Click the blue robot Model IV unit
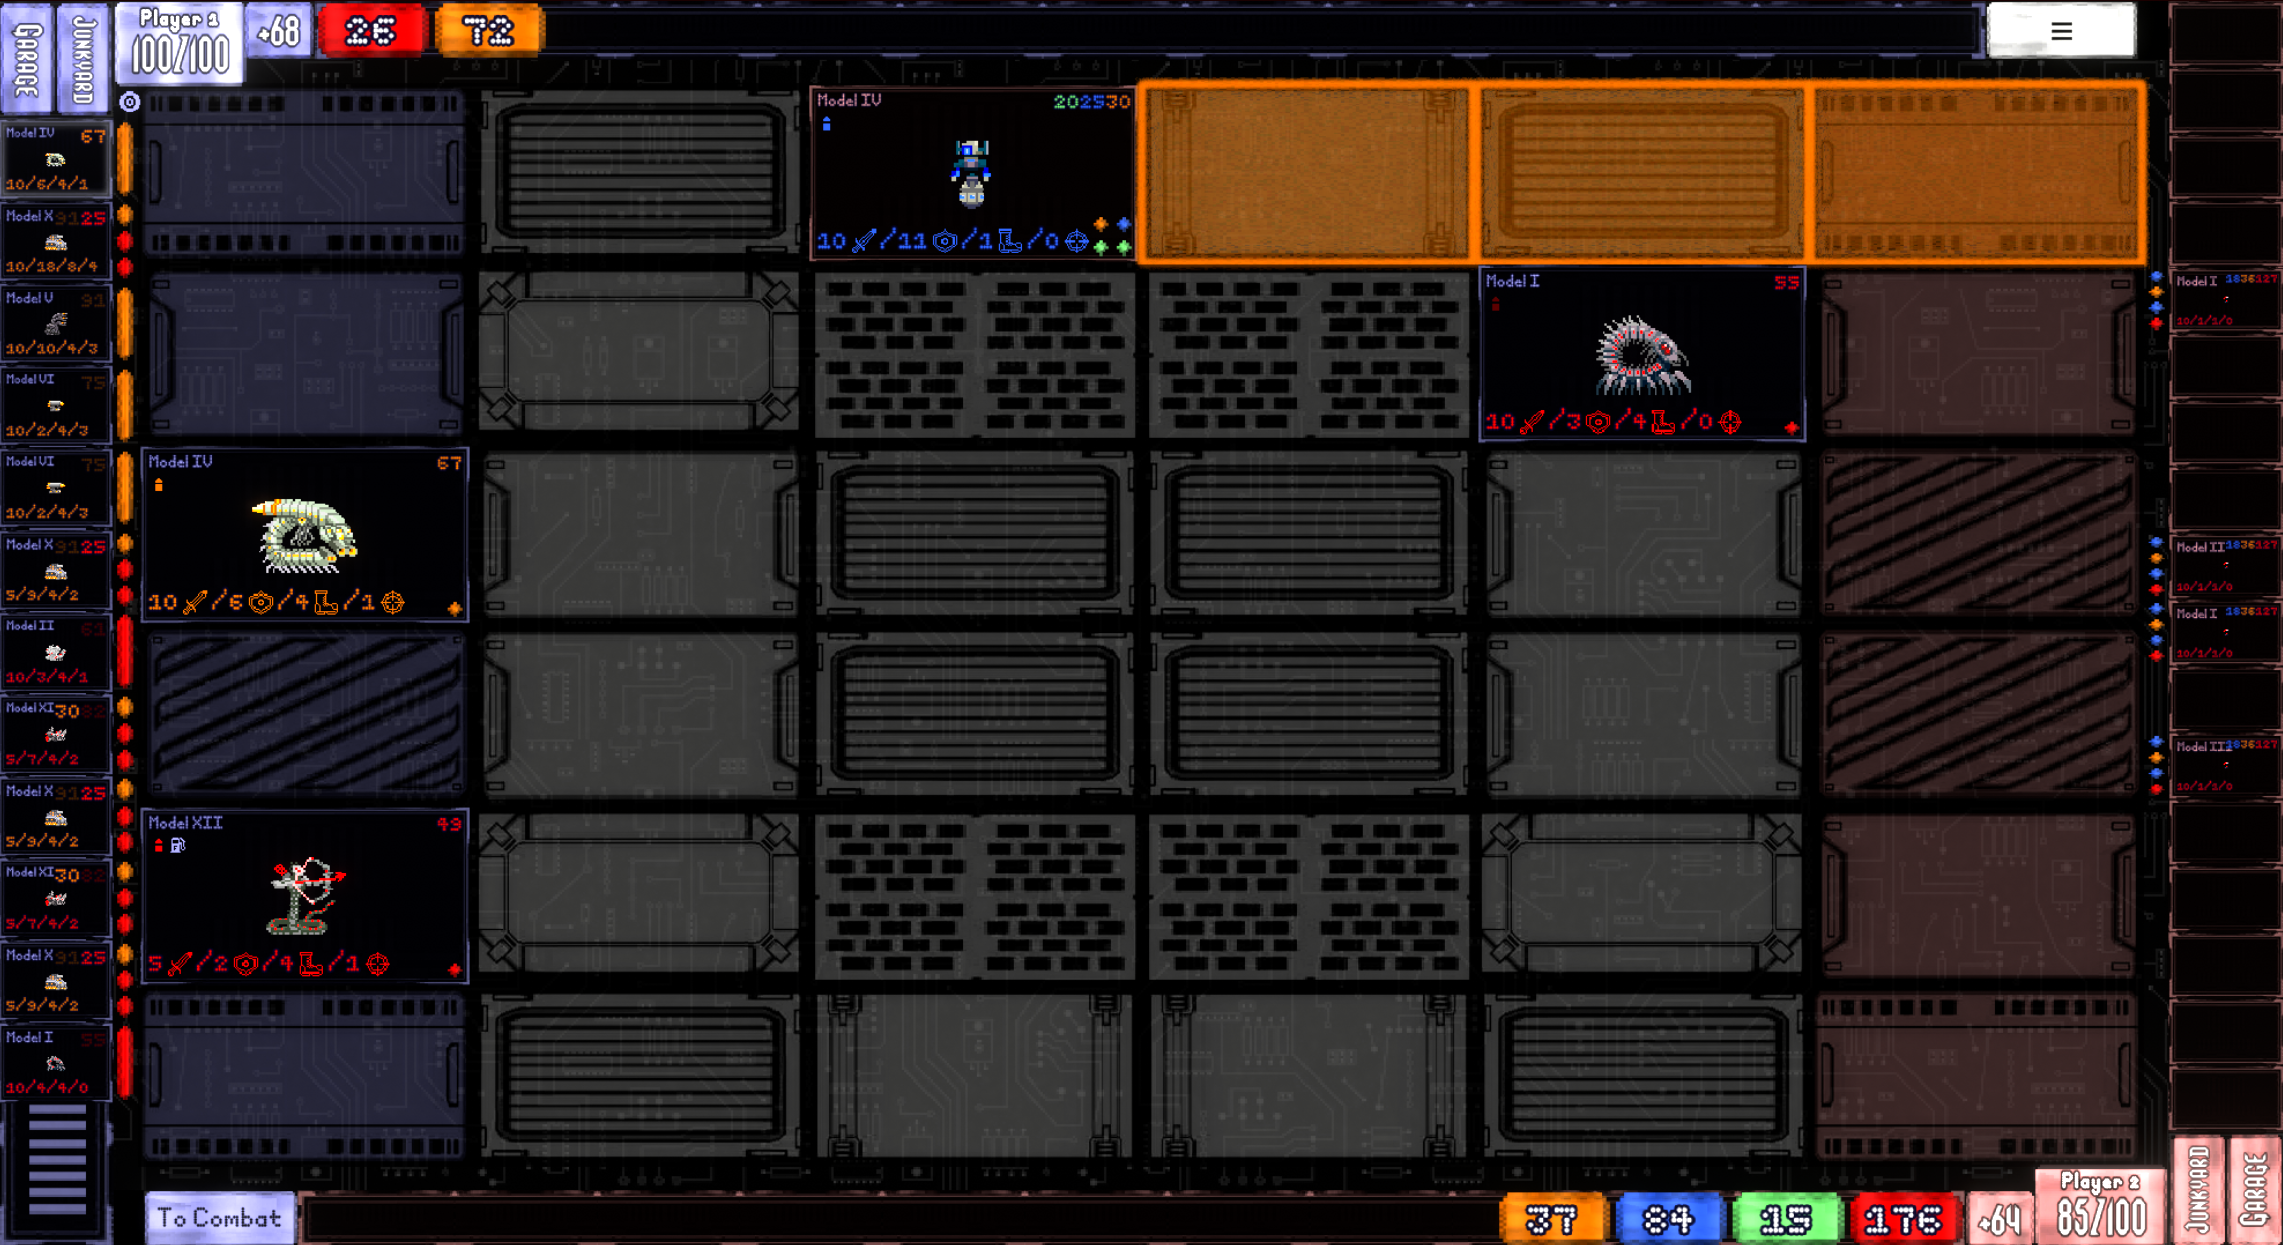 [971, 173]
